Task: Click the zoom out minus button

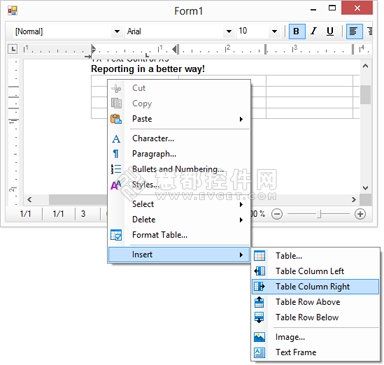Action: [x=277, y=214]
